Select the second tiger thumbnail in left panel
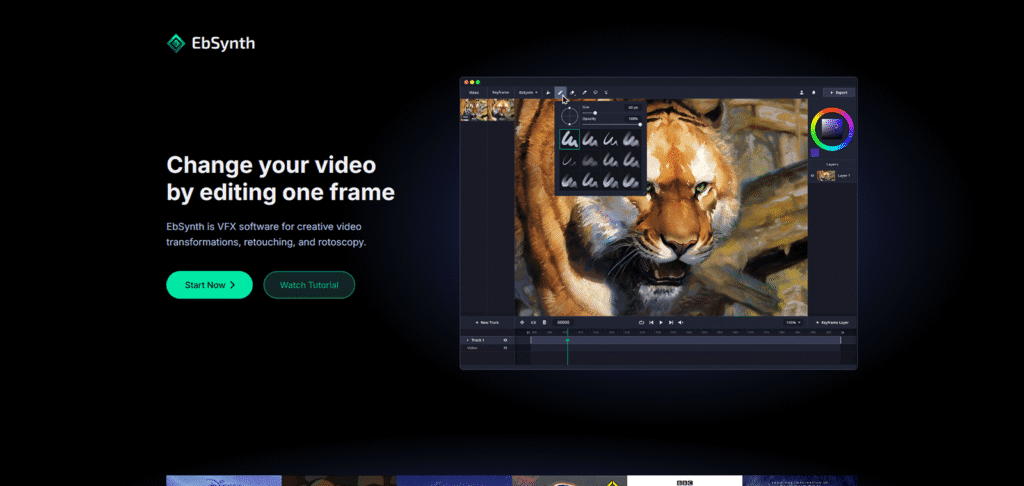Screen dimensions: 1024x486 [501, 110]
